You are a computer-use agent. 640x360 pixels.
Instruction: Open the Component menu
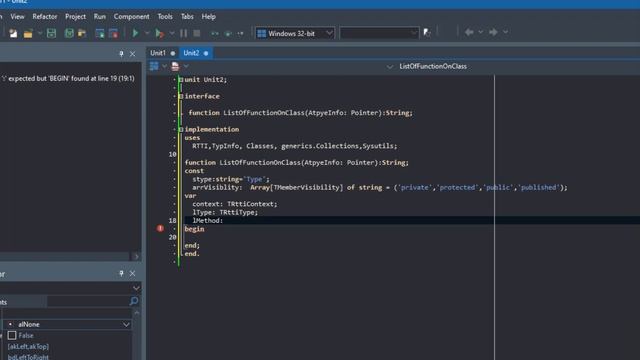pyautogui.click(x=131, y=17)
